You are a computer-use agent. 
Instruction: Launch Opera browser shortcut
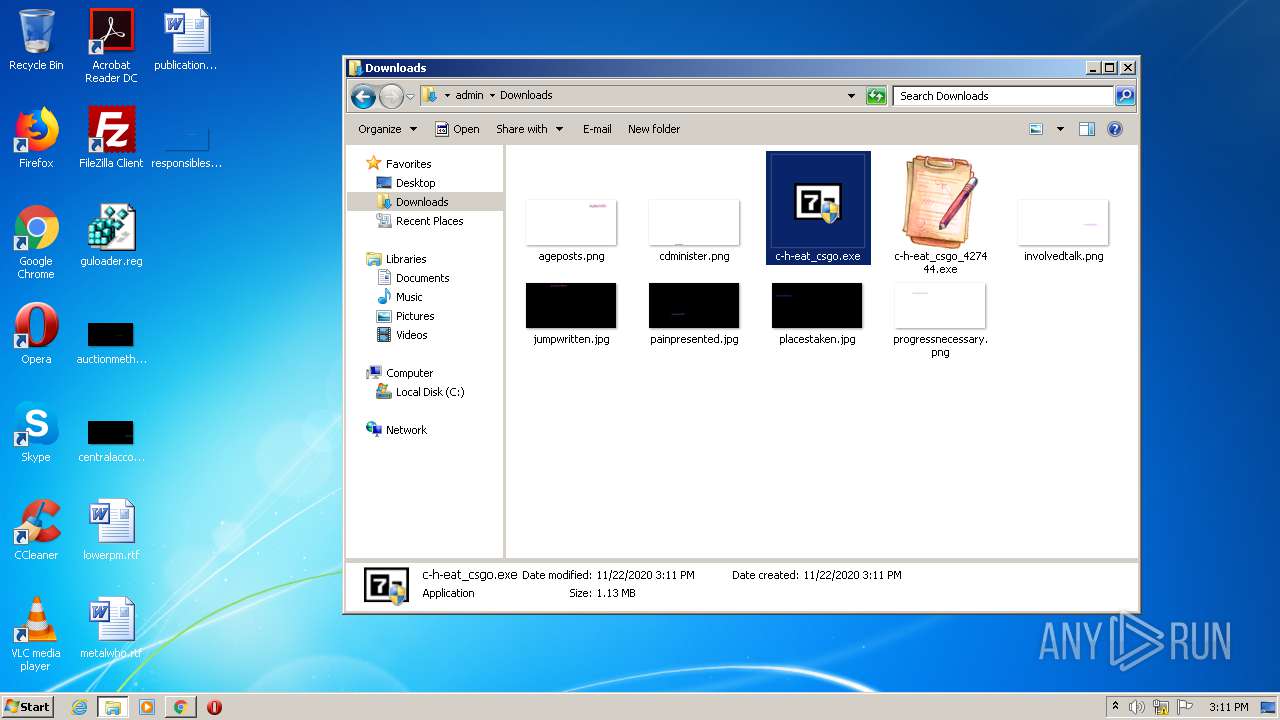(36, 334)
